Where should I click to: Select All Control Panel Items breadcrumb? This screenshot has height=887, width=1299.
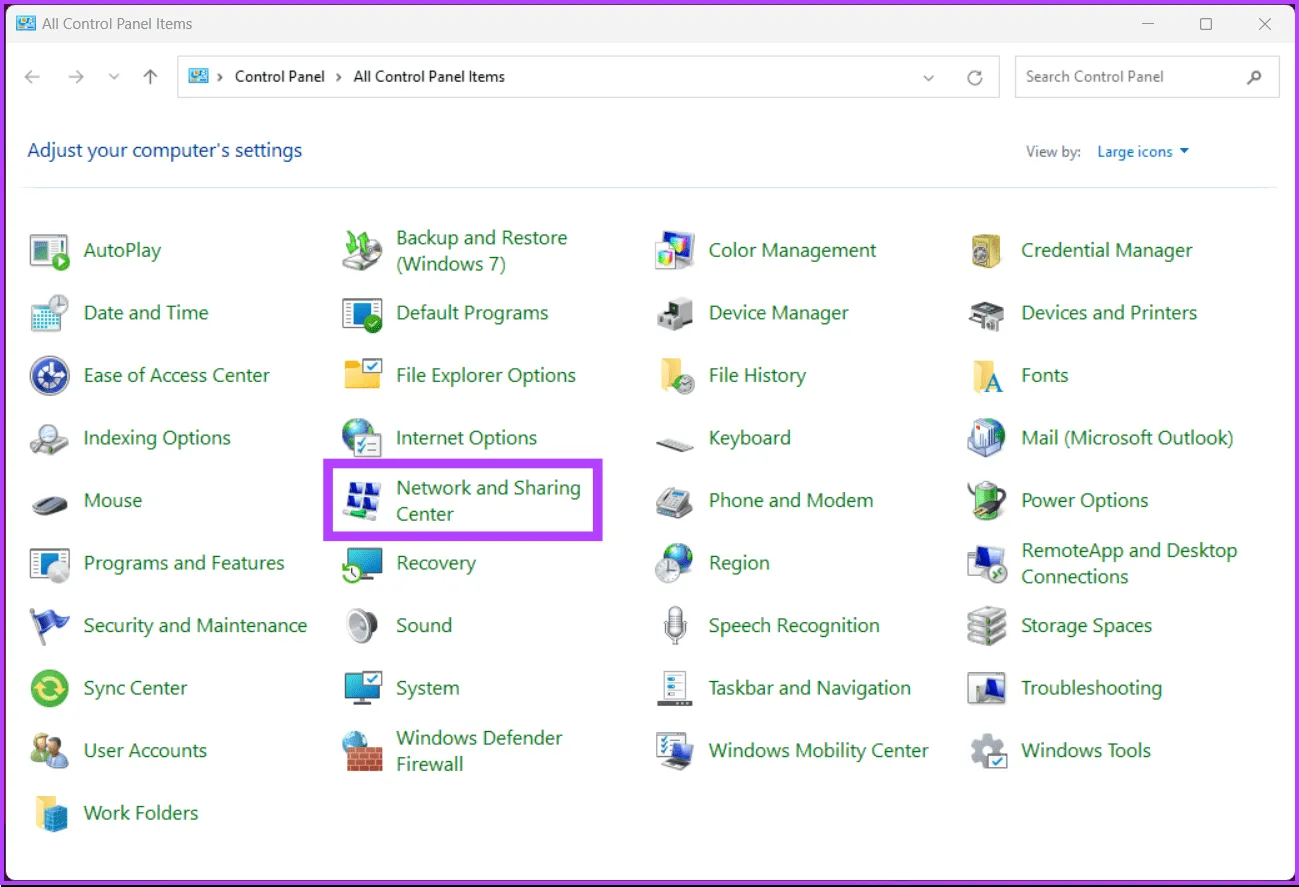coord(429,77)
